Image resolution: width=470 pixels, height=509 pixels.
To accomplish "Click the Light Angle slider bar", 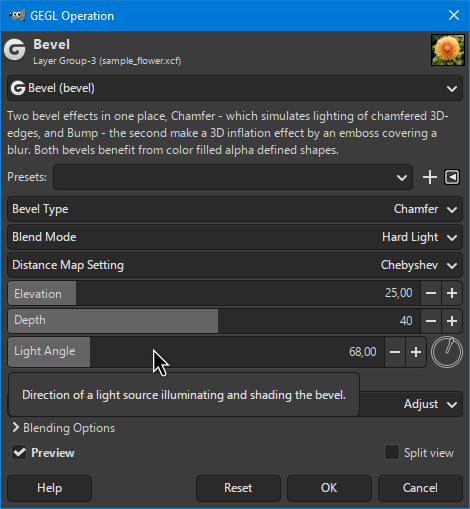I will click(x=196, y=352).
